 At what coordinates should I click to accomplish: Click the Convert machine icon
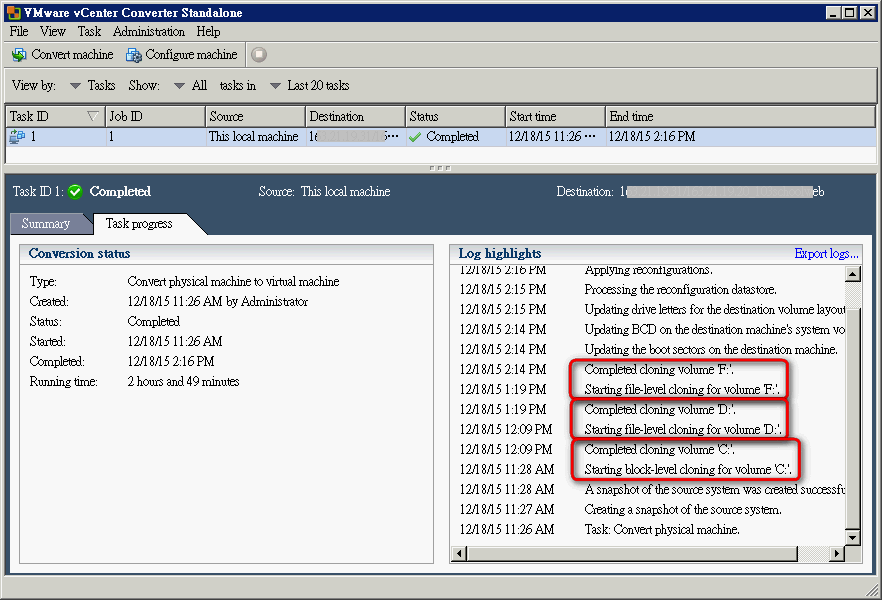coord(19,55)
